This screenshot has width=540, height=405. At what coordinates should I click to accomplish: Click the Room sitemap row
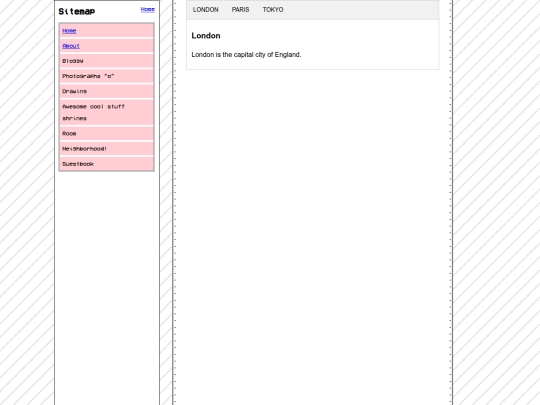click(106, 133)
